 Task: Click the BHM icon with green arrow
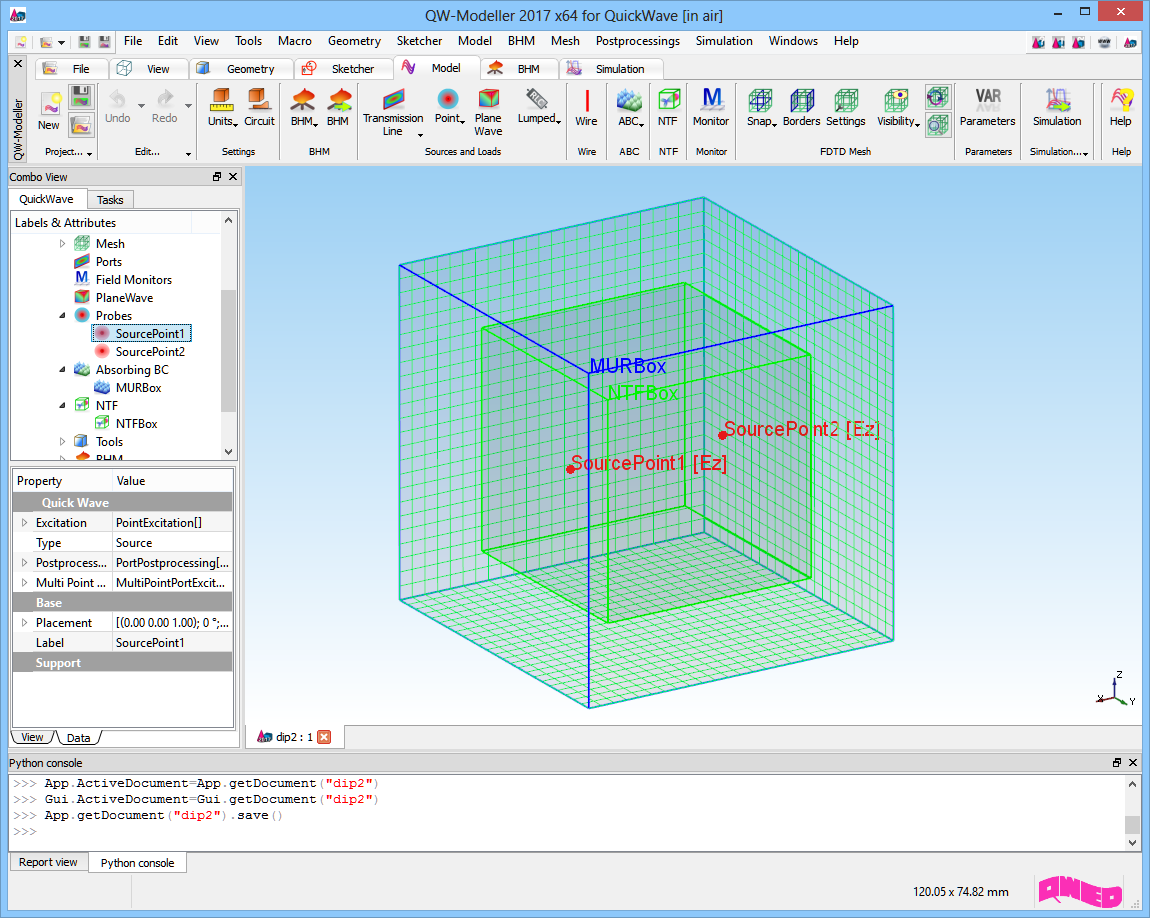pyautogui.click(x=338, y=107)
